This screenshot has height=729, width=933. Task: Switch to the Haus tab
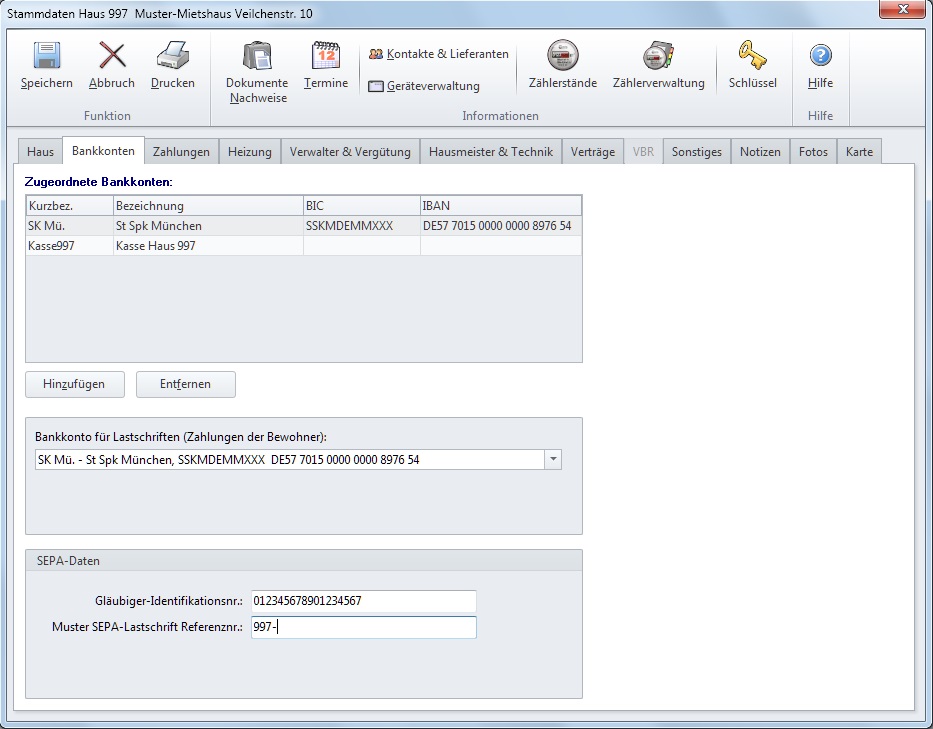(x=40, y=152)
